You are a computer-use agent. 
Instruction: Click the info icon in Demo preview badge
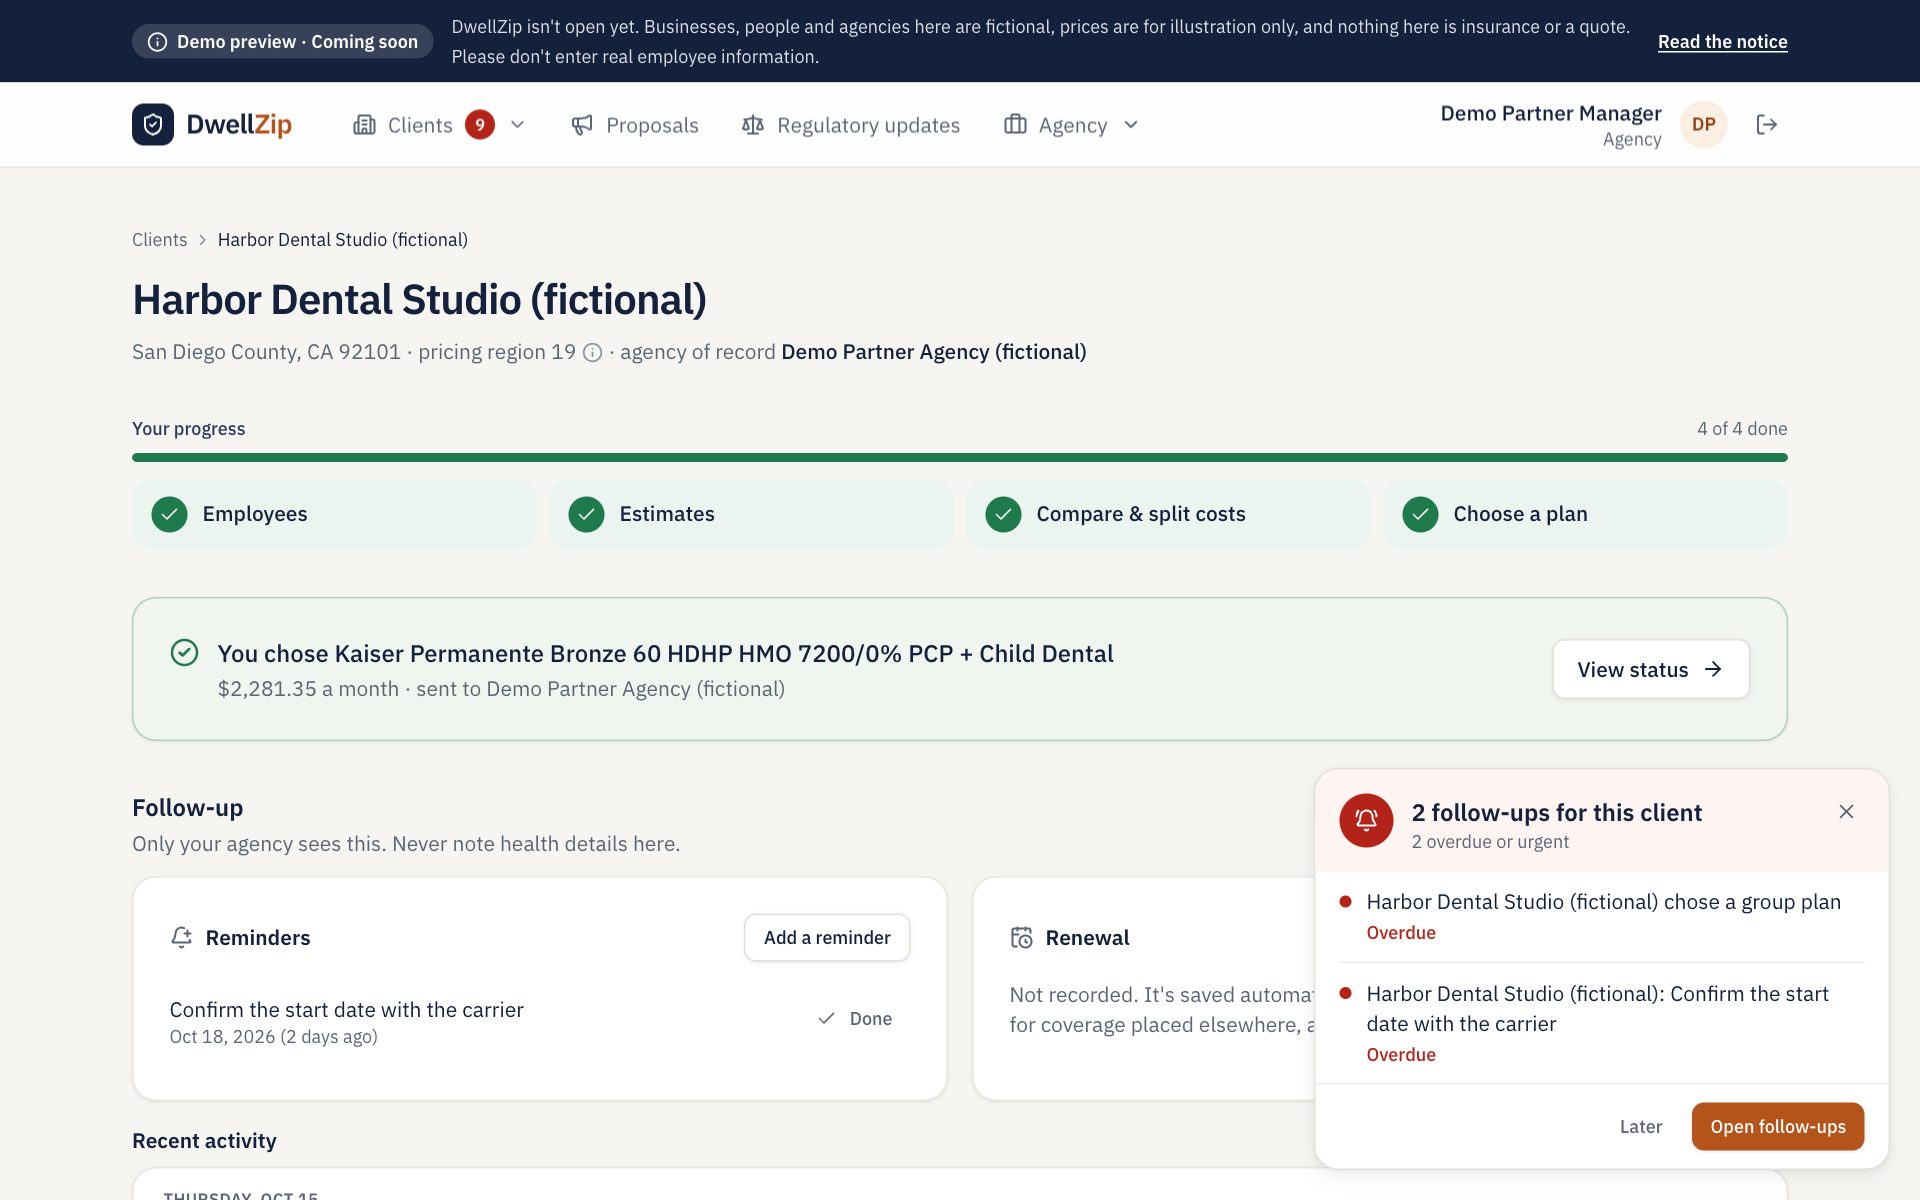pos(157,42)
